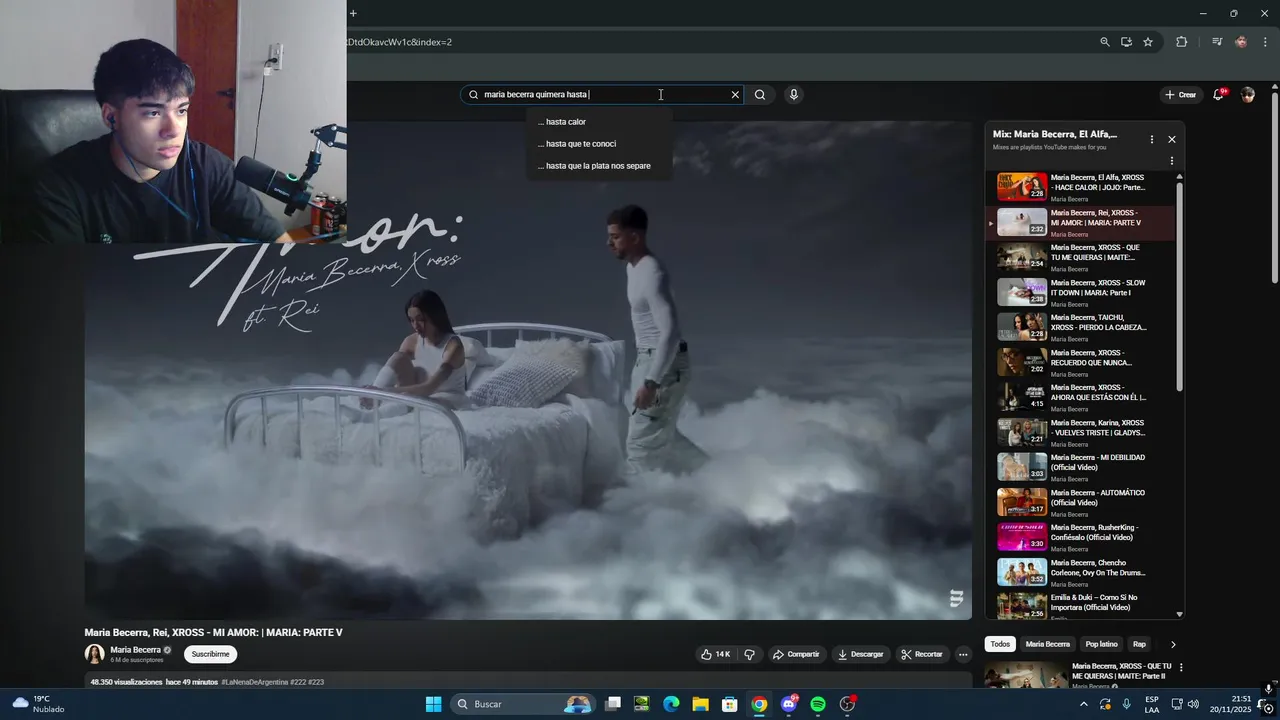Play 'QUE TU ME QUIERAS | MAITE' in Mix
This screenshot has width=1280, height=720.
[x=1080, y=257]
